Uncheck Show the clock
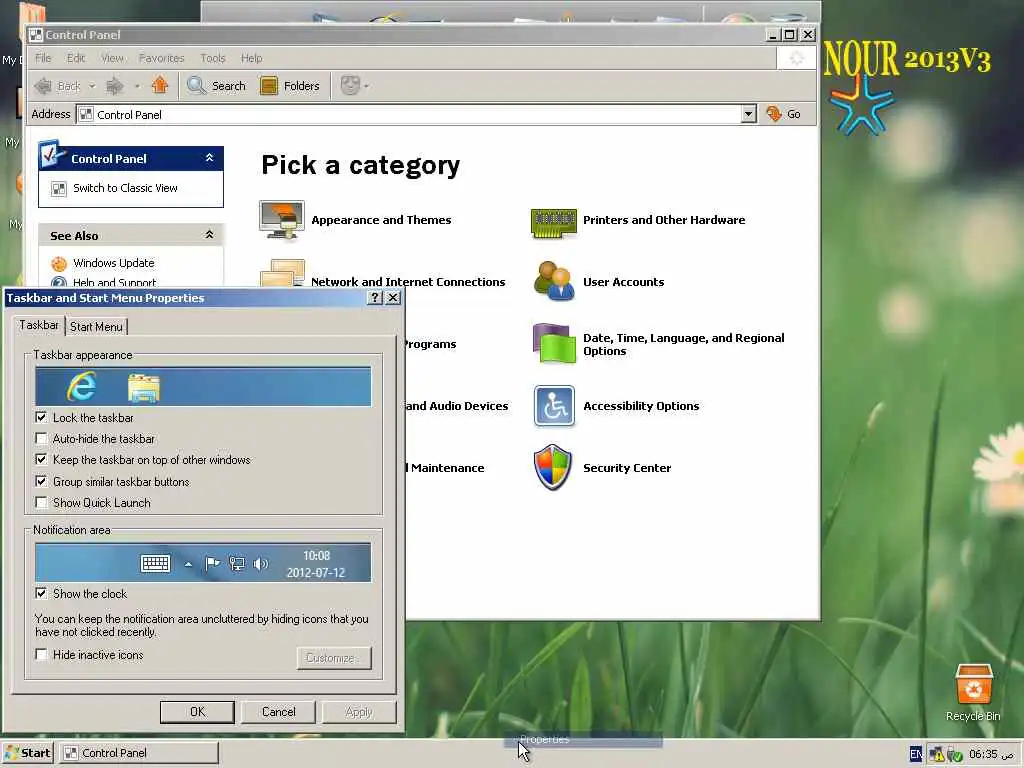The width and height of the screenshot is (1024, 768). (41, 593)
